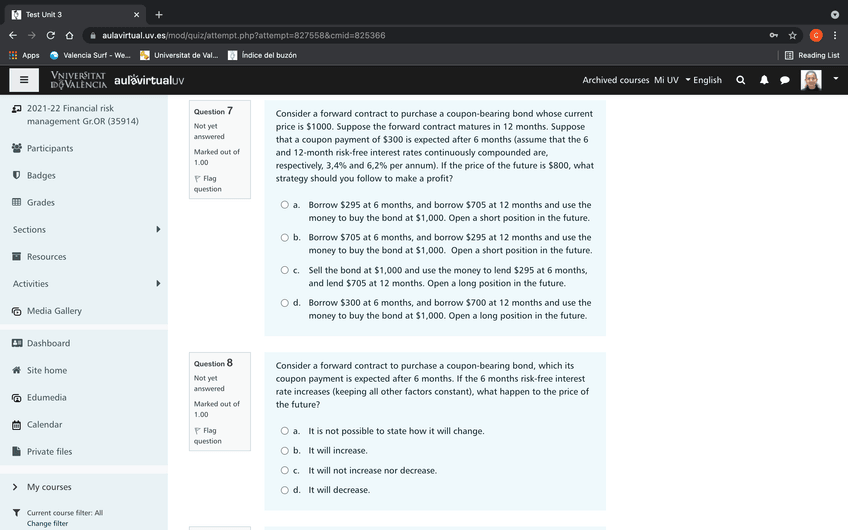Open the hamburger side menu toggle
Screen dimensions: 848x530
click(x=24, y=80)
